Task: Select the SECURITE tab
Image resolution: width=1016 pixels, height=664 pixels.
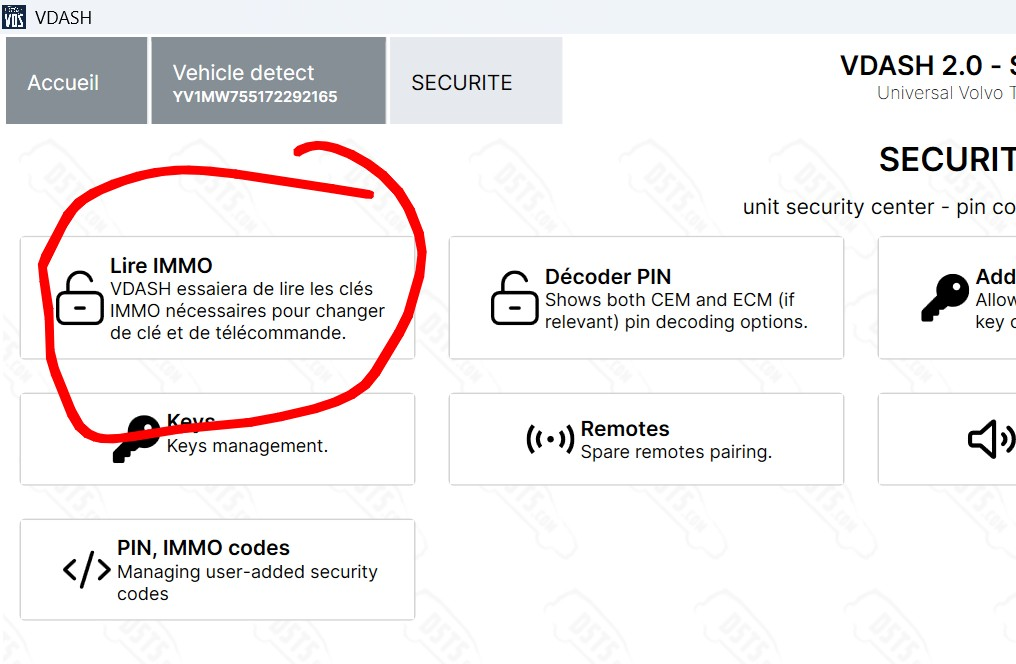Action: tap(462, 83)
